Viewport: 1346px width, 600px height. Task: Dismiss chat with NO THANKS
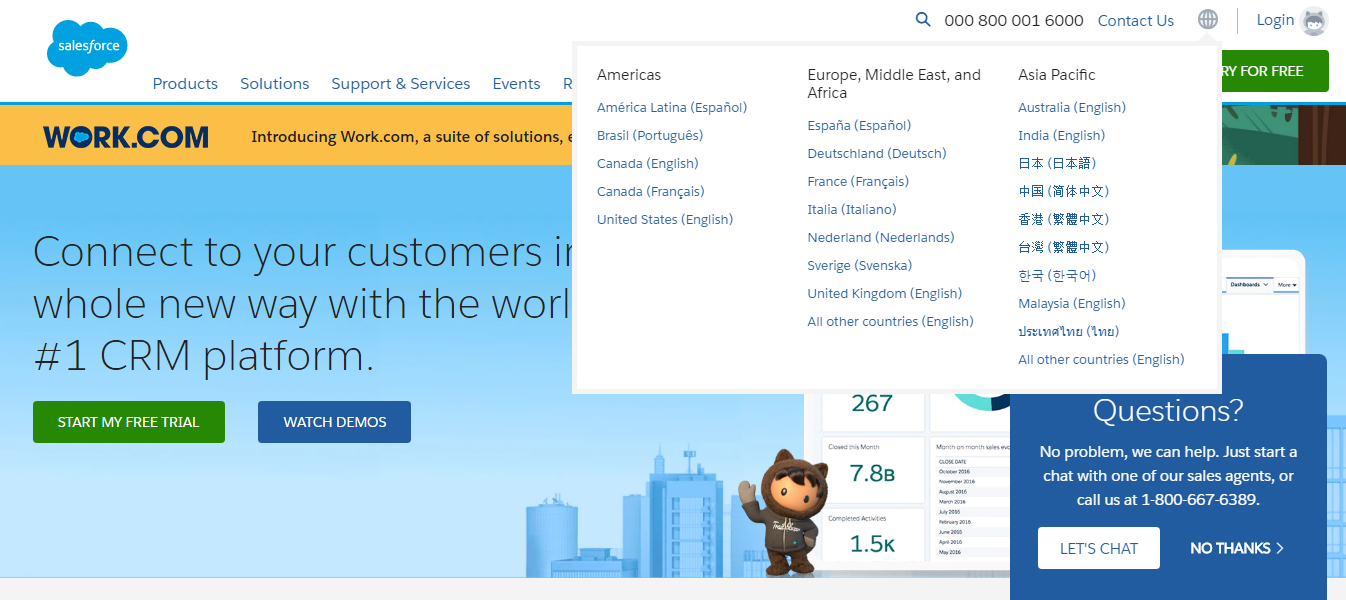pos(1237,548)
